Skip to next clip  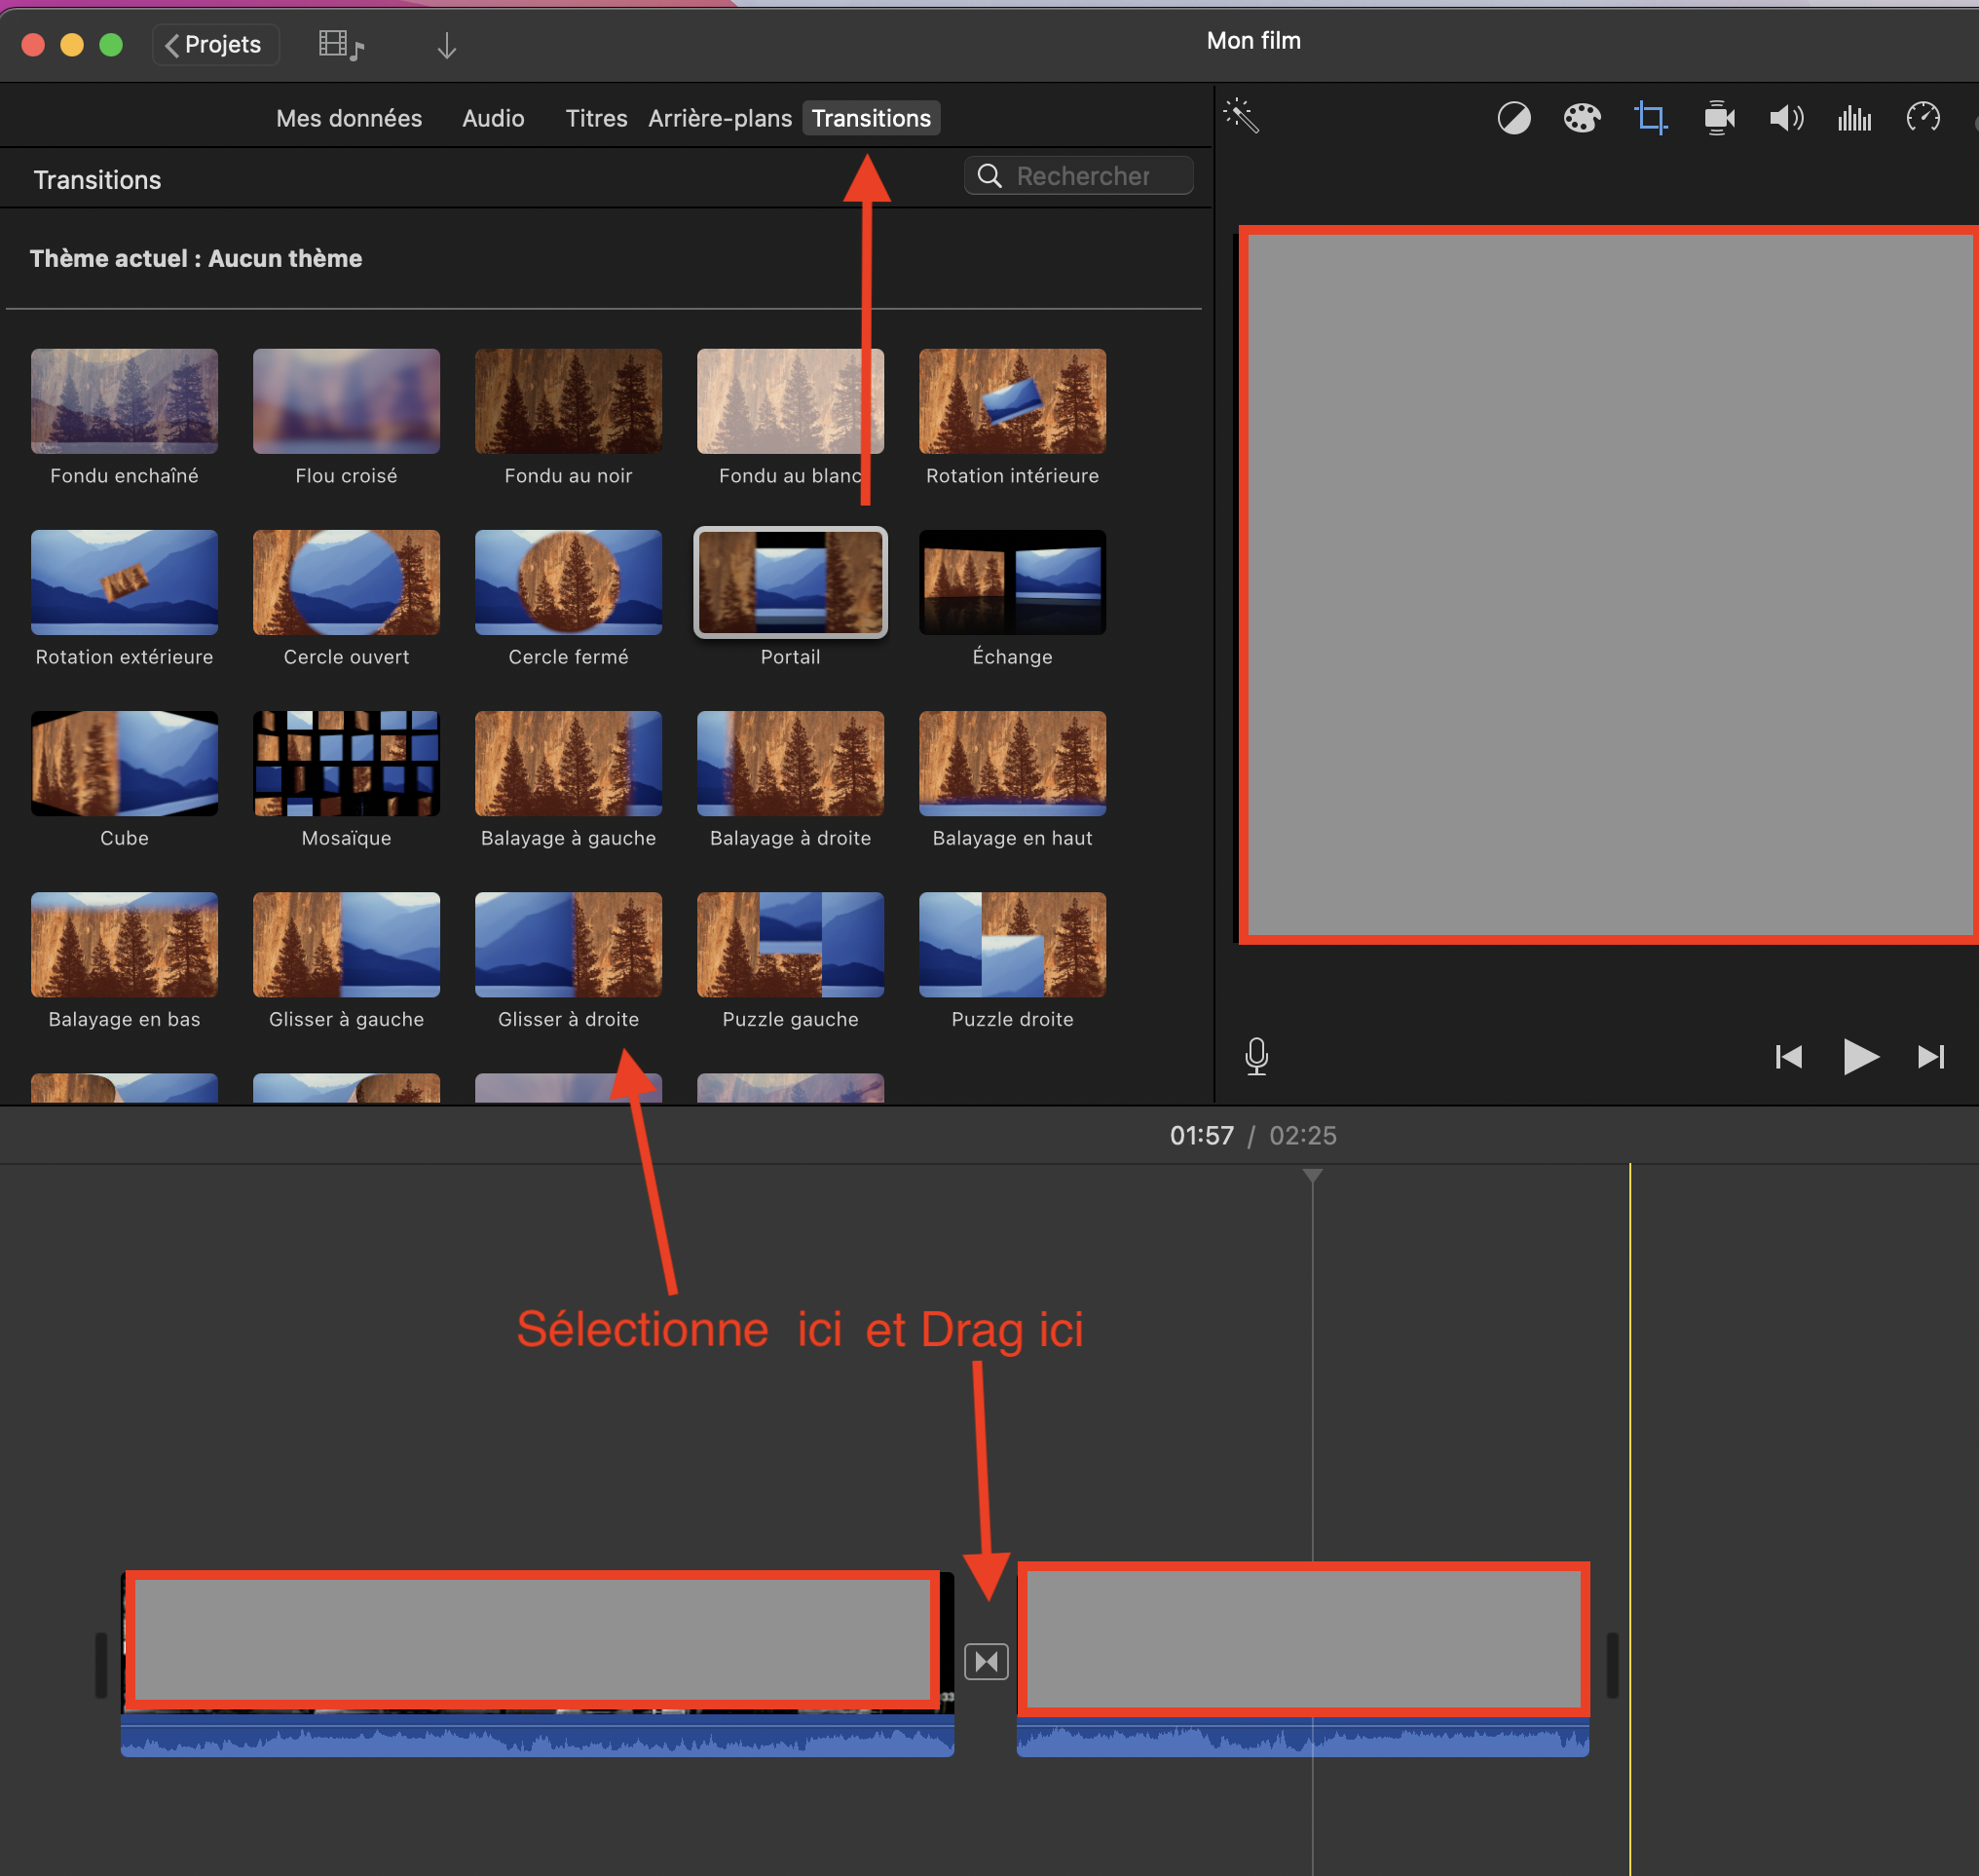1931,1056
